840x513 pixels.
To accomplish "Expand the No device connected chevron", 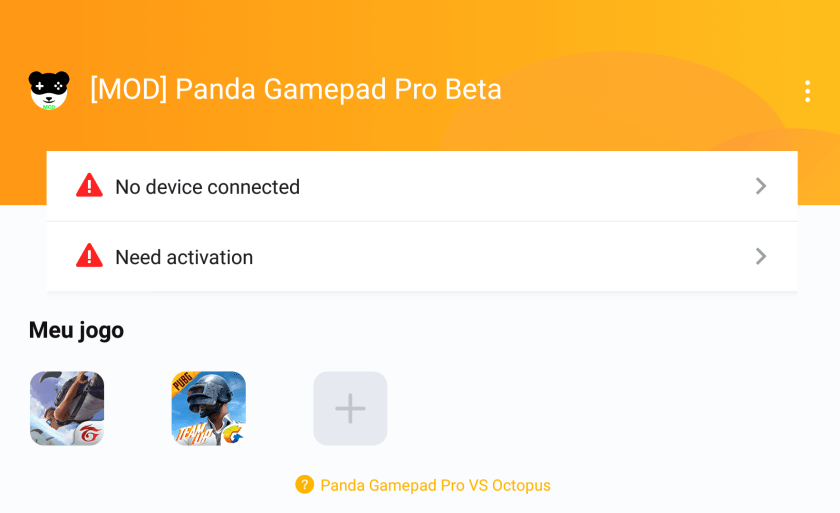I will click(x=761, y=186).
